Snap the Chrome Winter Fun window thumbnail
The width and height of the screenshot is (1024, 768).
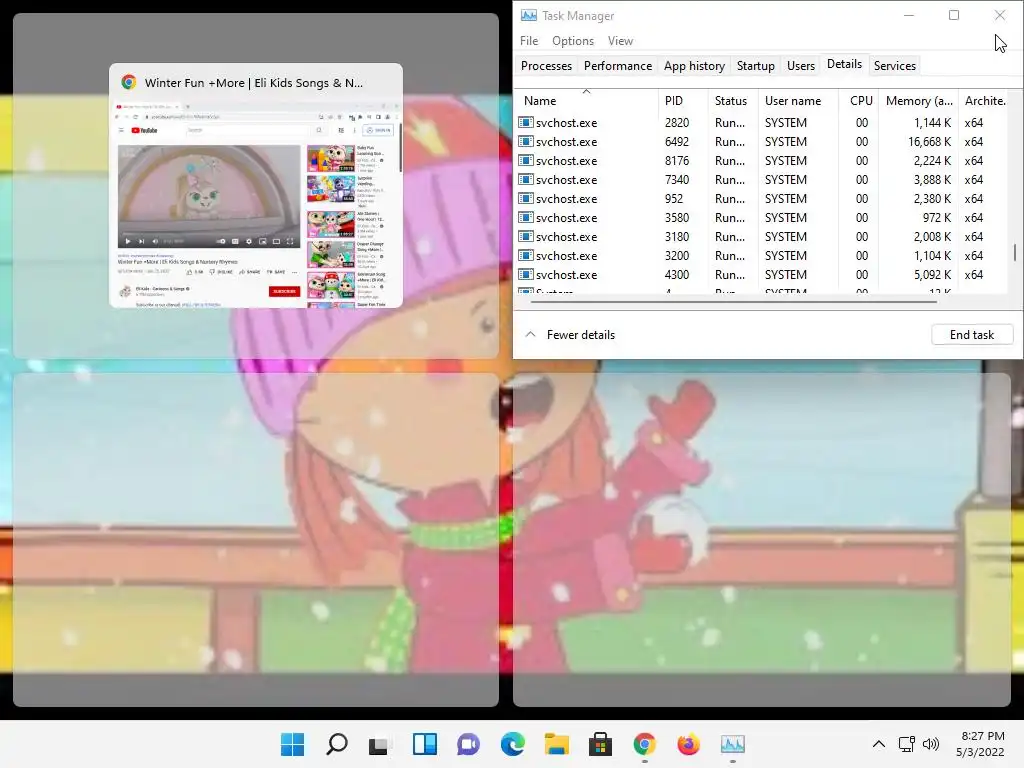256,185
